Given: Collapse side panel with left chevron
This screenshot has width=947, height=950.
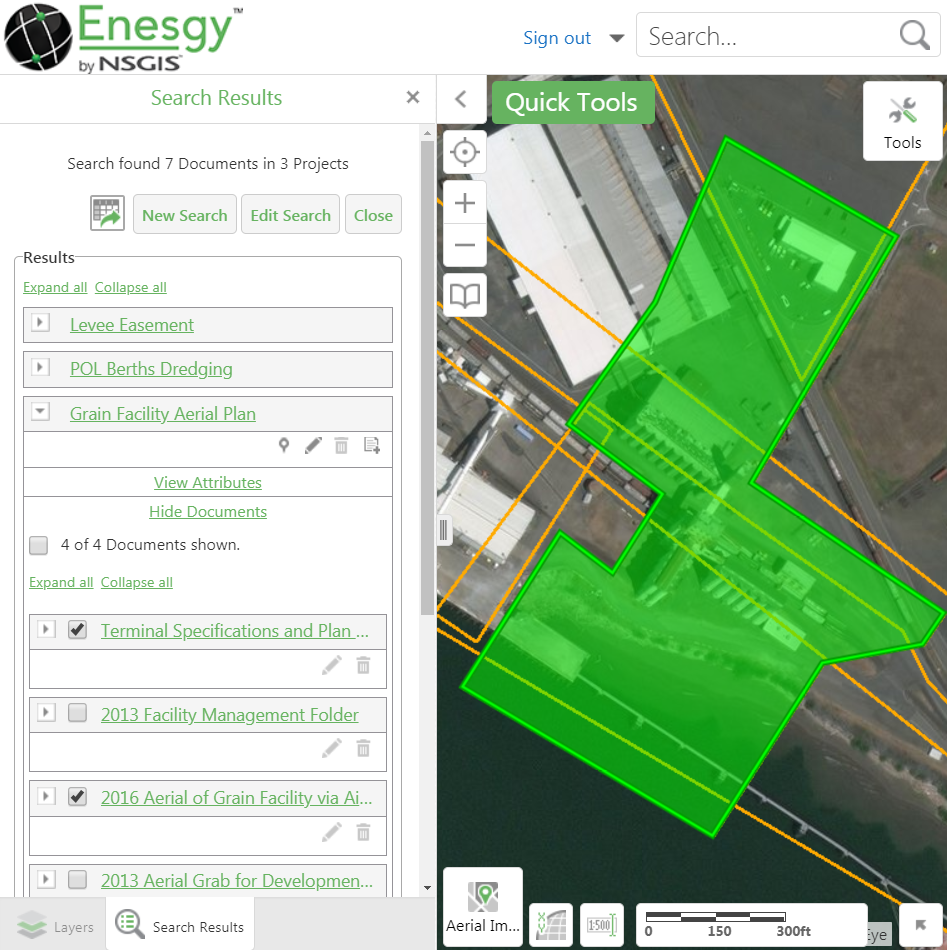Looking at the screenshot, I should pyautogui.click(x=461, y=99).
